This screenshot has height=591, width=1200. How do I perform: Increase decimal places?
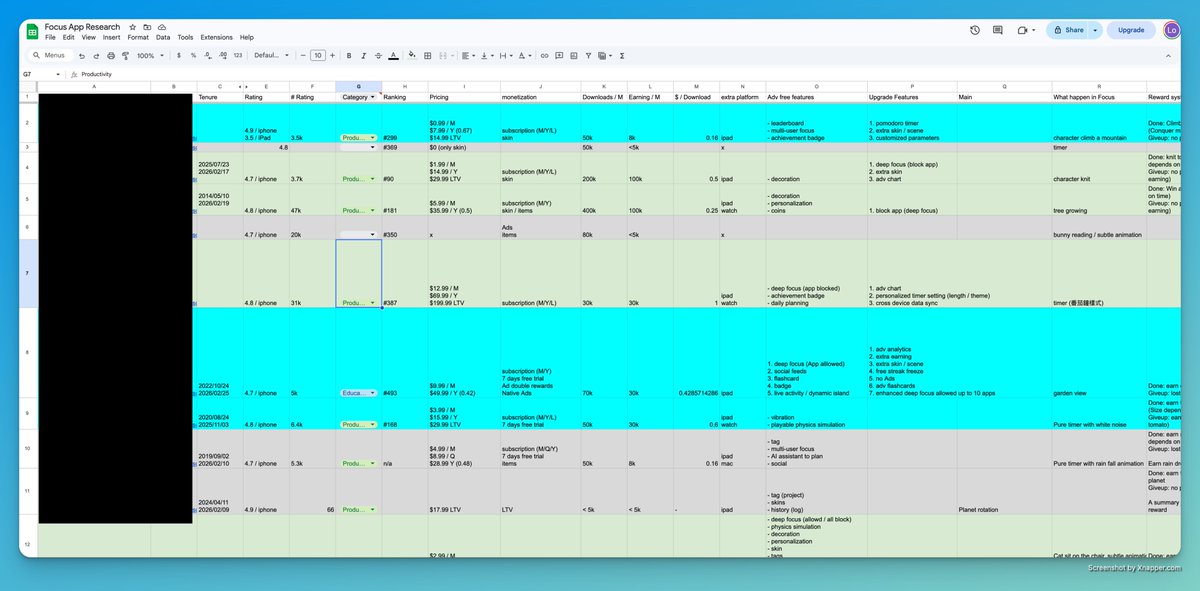[x=222, y=55]
